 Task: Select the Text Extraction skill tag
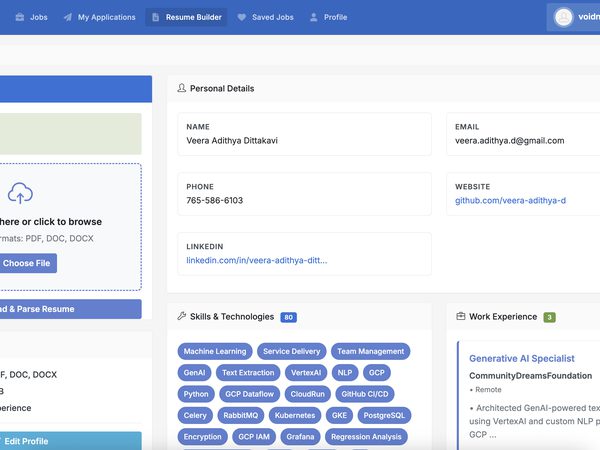click(x=248, y=373)
